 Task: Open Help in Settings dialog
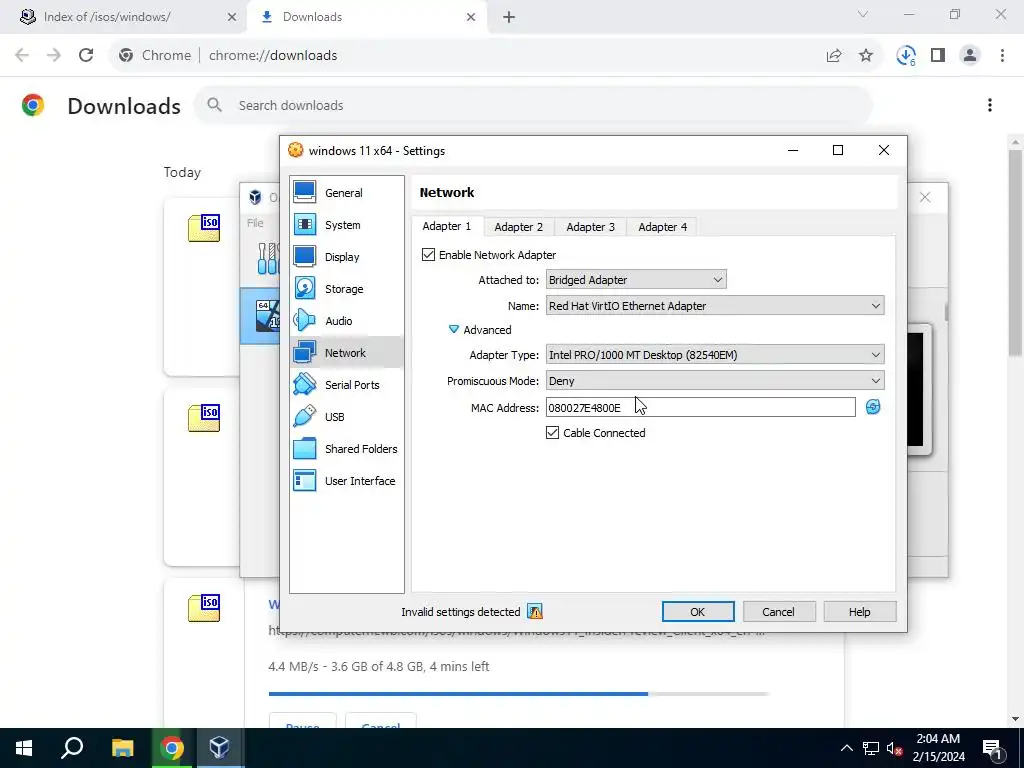point(859,612)
